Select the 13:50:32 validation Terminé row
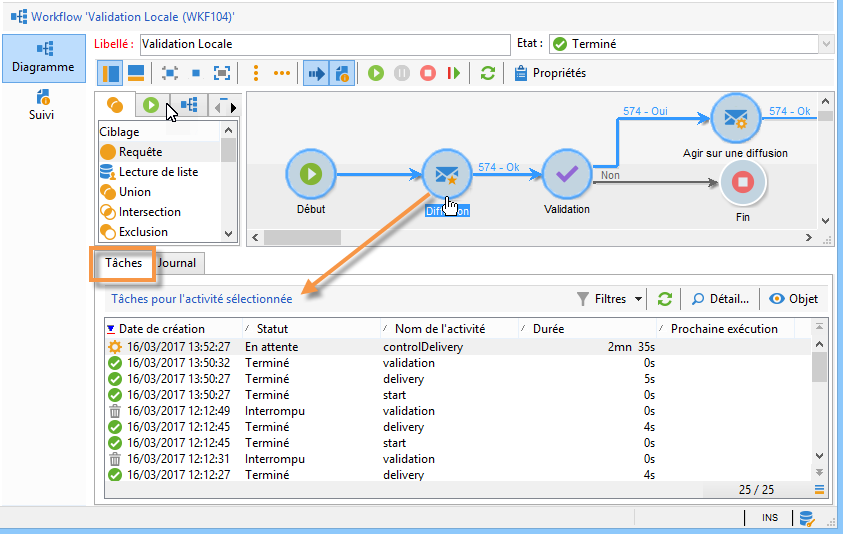852x546 pixels. tap(458, 363)
